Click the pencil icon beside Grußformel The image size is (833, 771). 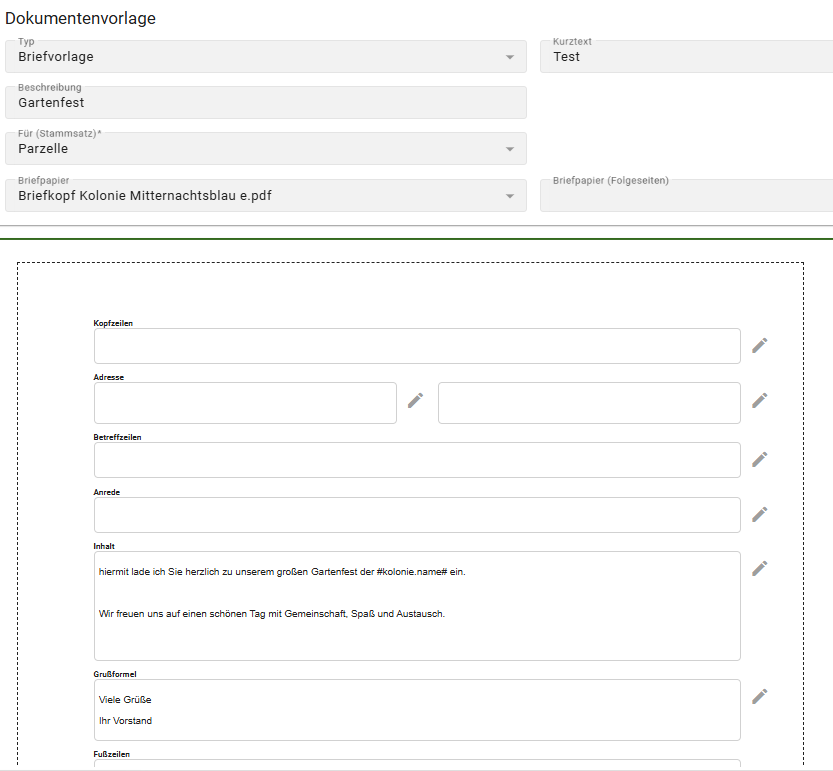click(760, 696)
